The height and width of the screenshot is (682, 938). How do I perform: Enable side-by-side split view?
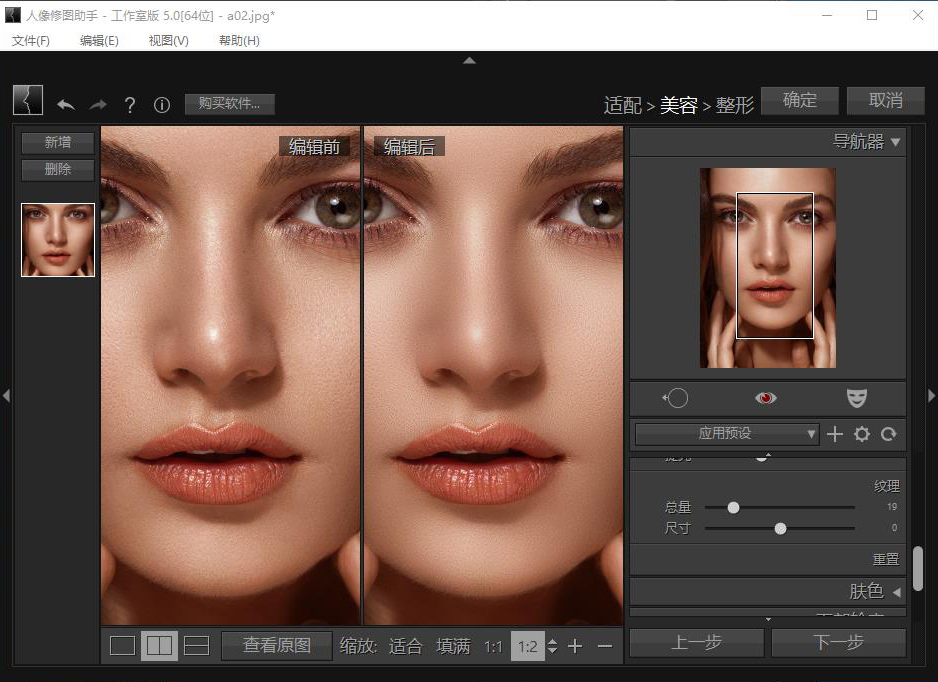click(x=159, y=646)
